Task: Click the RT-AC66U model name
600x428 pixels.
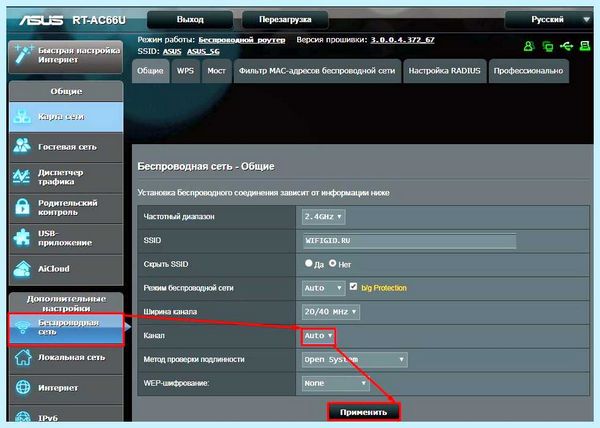Action: (99, 20)
